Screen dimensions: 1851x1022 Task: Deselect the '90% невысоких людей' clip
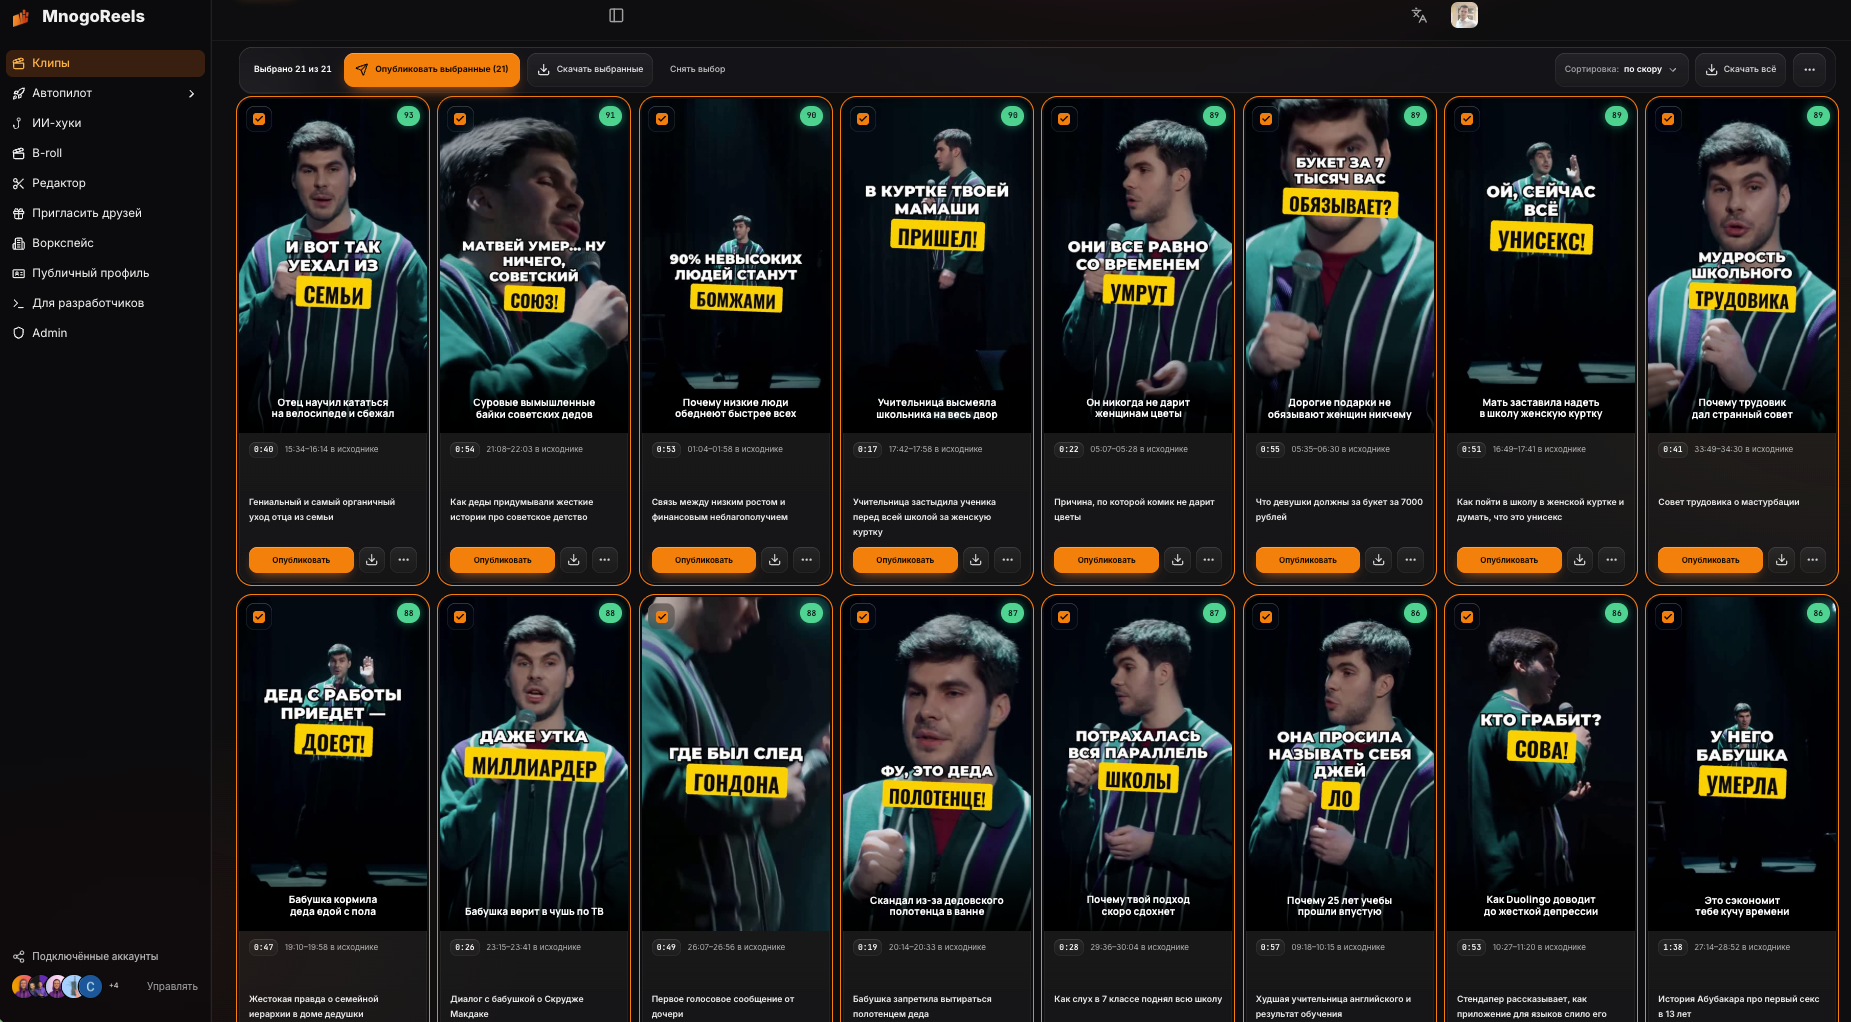point(662,119)
